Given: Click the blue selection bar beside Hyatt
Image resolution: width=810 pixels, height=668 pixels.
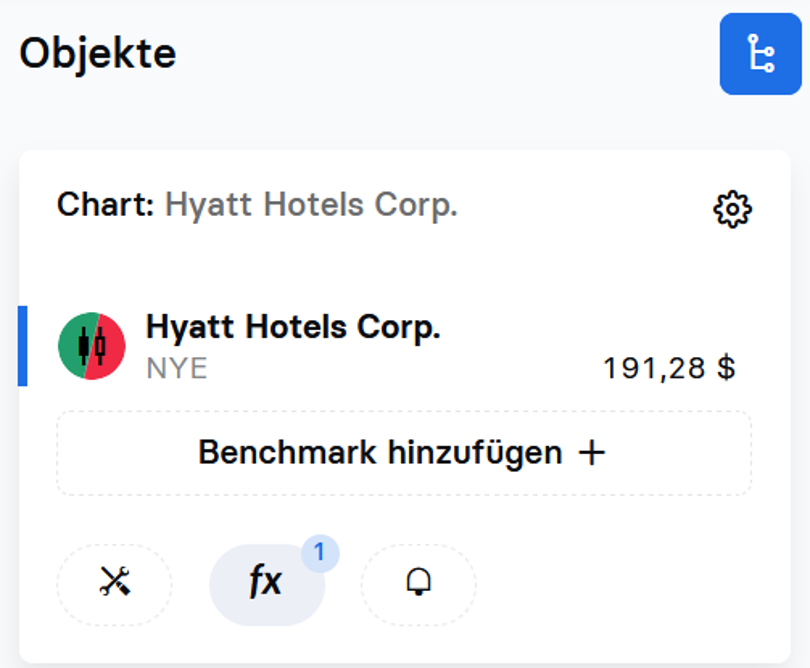Looking at the screenshot, I should pos(23,346).
